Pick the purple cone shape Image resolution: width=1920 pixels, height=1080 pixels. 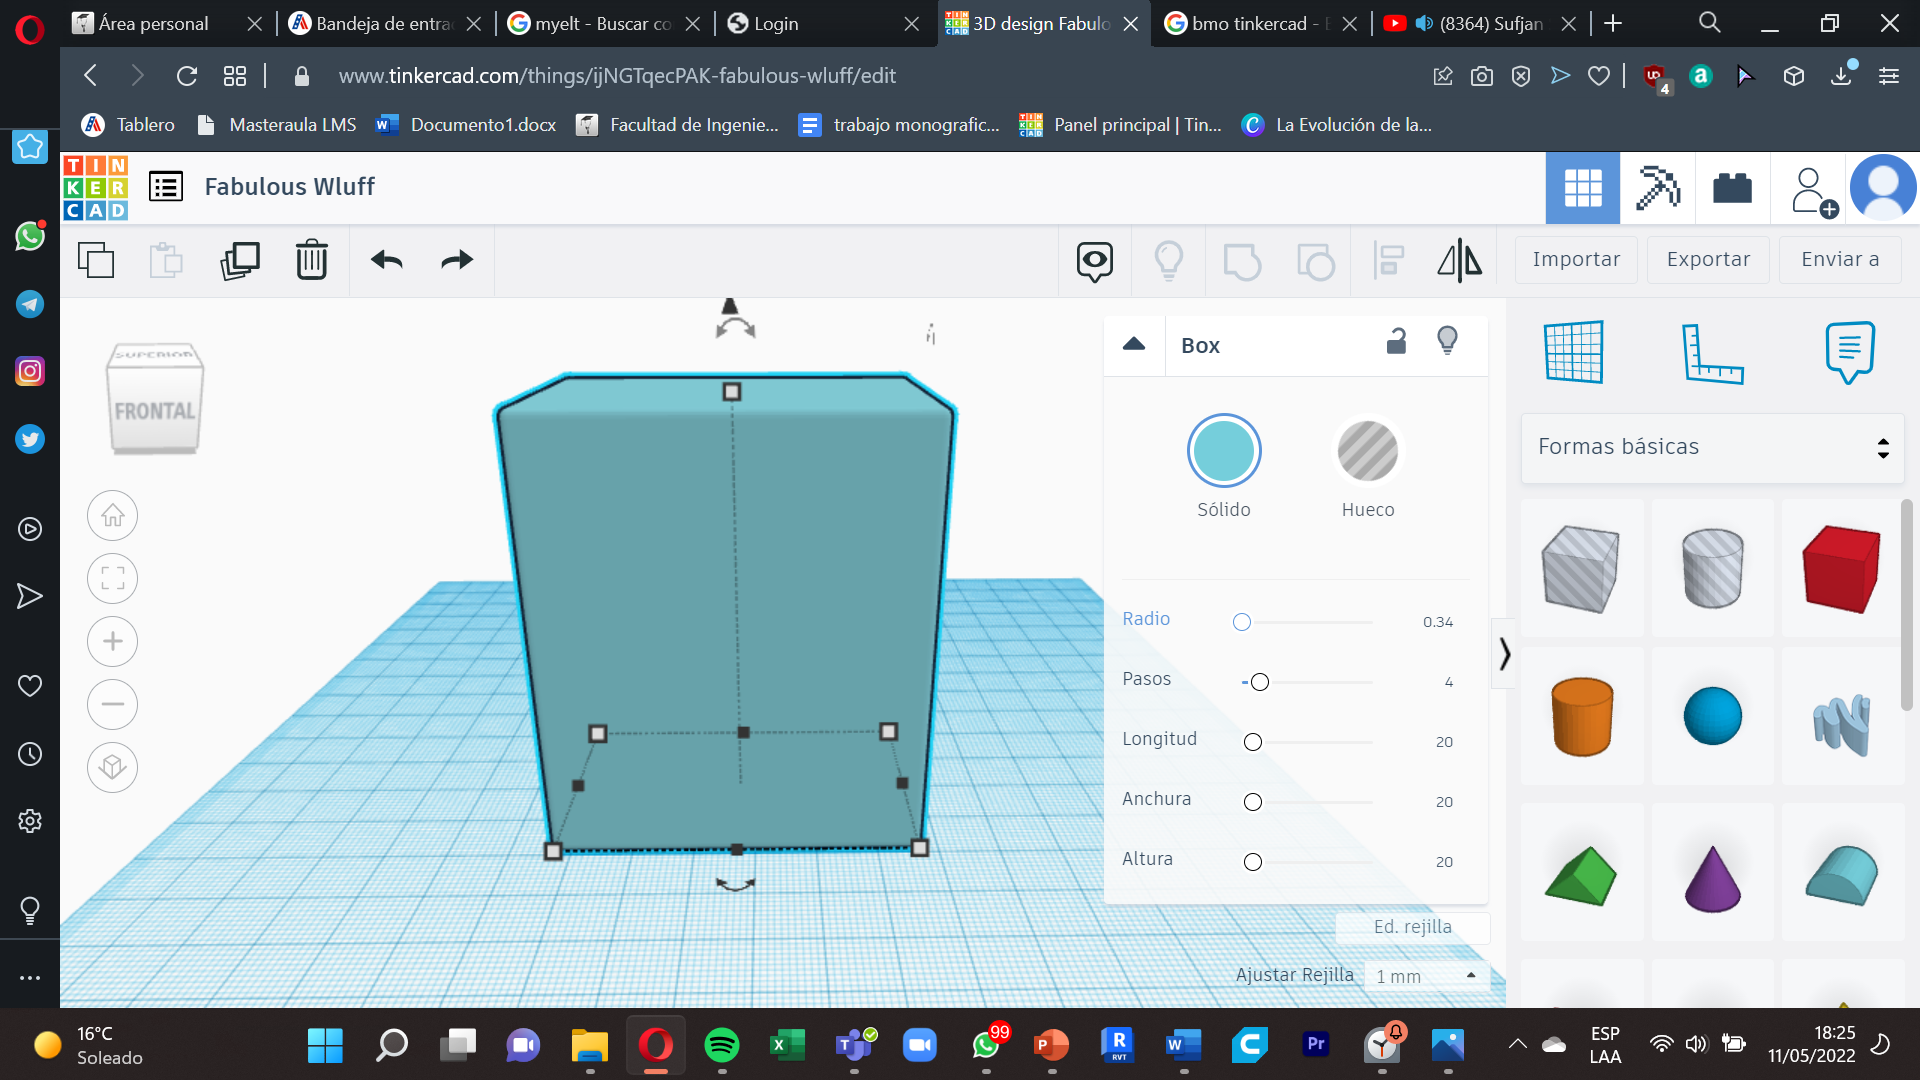pyautogui.click(x=1712, y=879)
